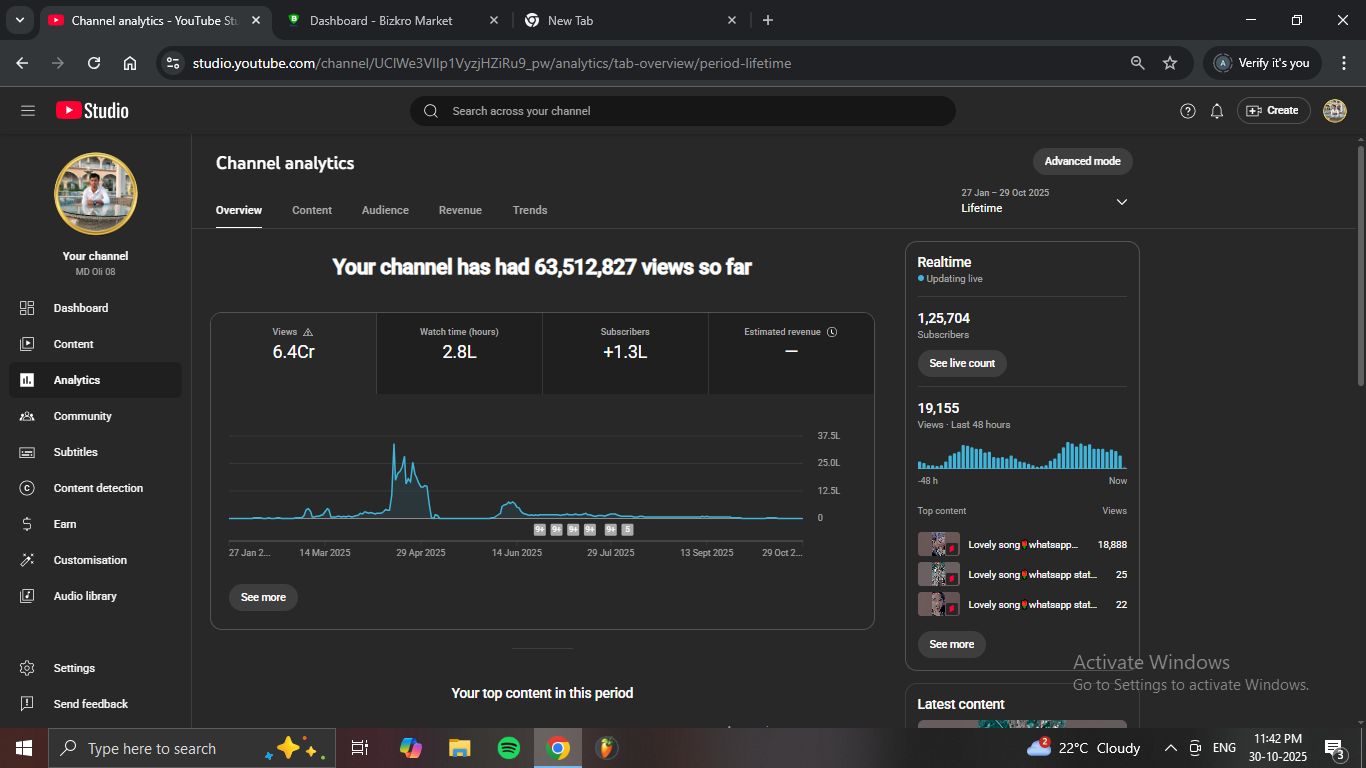
Task: Open the notifications bell
Action: coord(1216,111)
